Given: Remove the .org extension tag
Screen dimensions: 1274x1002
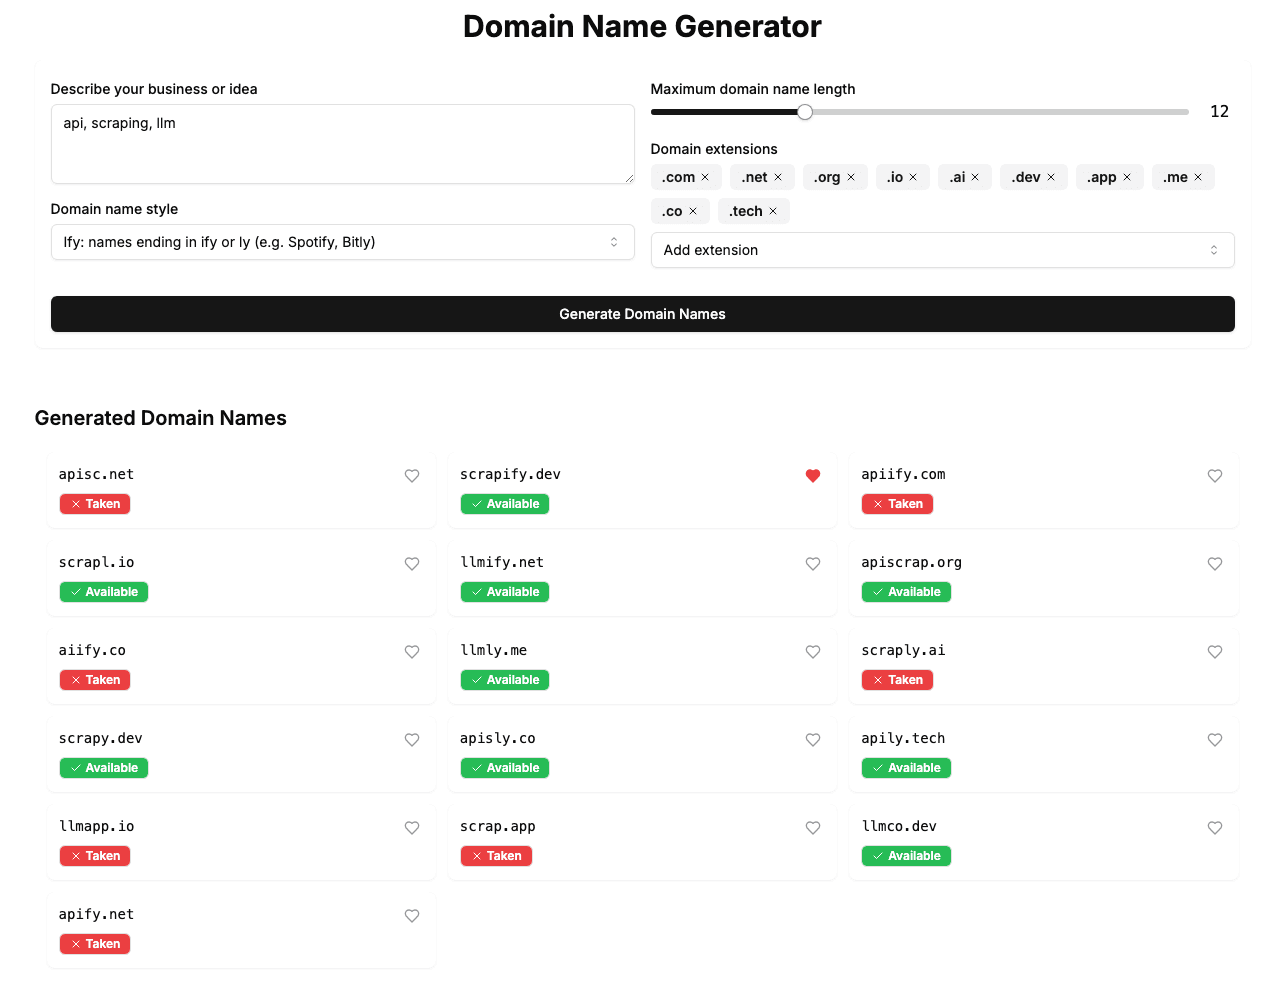Looking at the screenshot, I should click(851, 177).
